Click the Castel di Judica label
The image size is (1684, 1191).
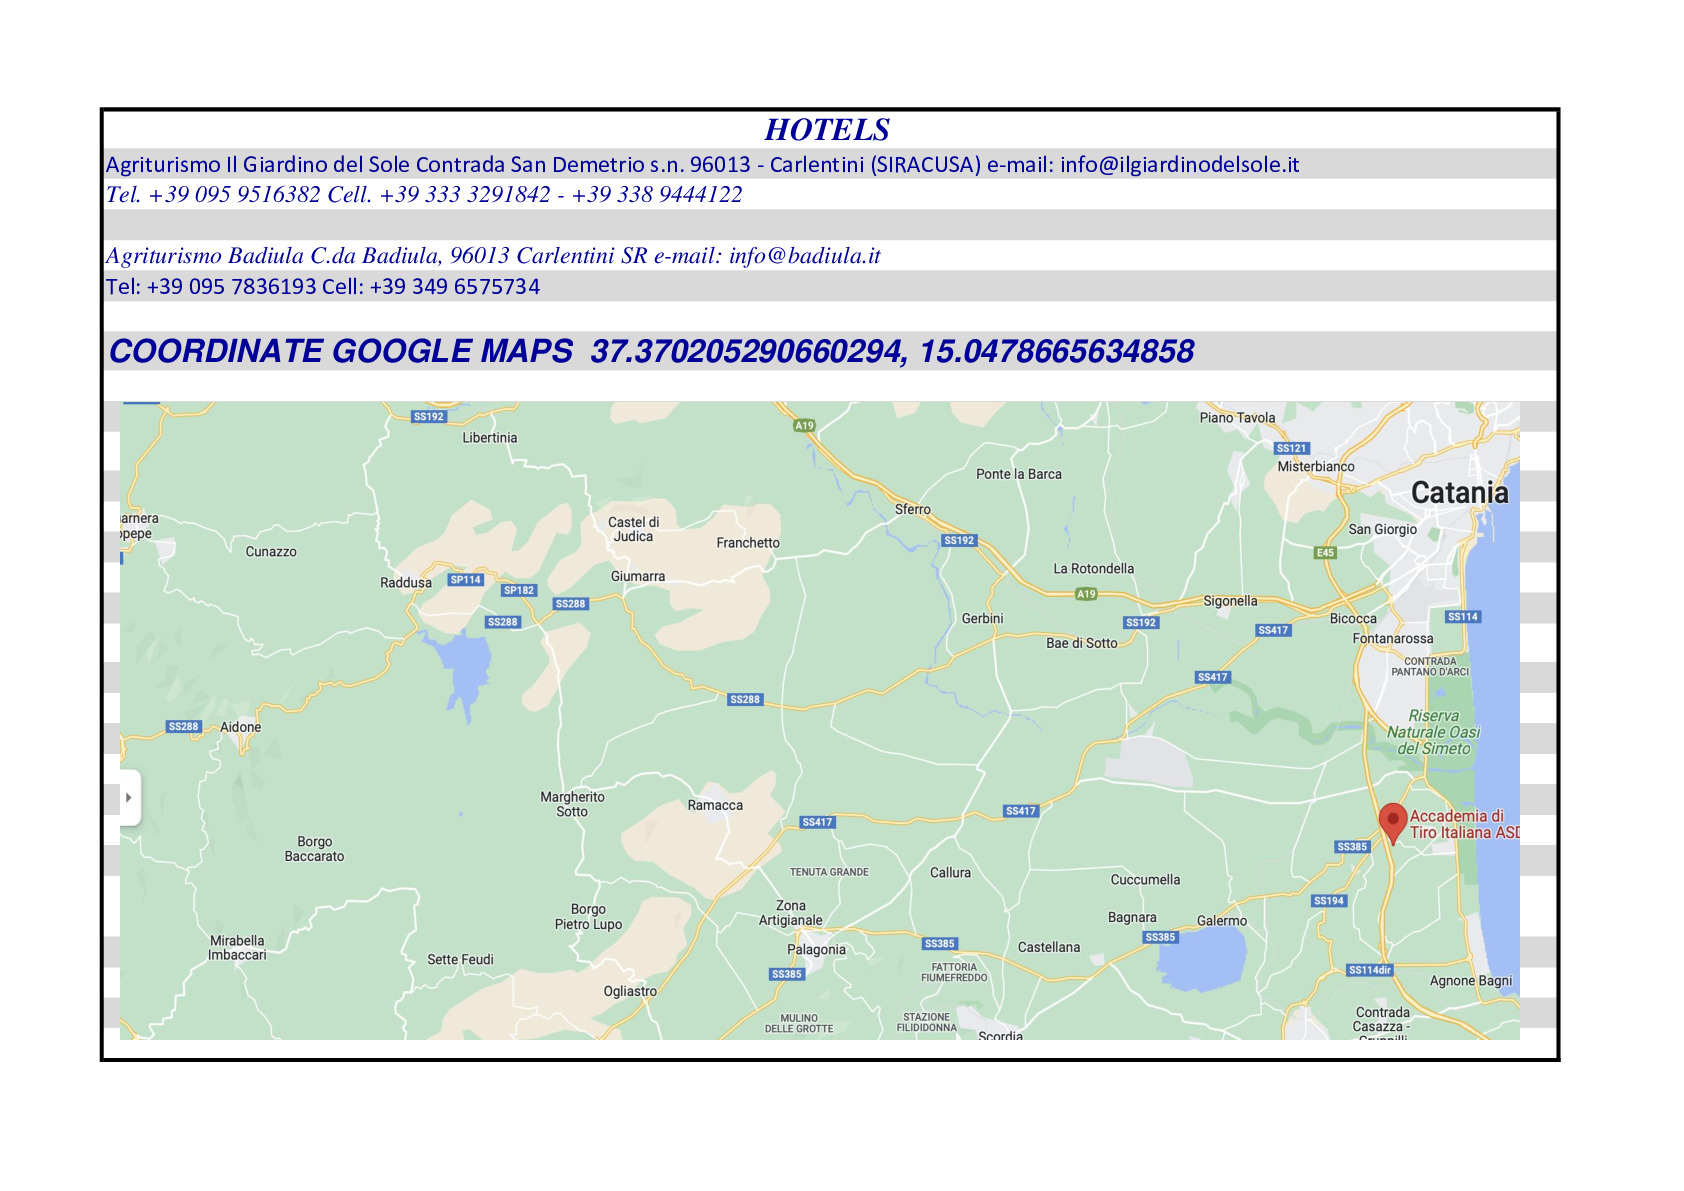pyautogui.click(x=634, y=529)
